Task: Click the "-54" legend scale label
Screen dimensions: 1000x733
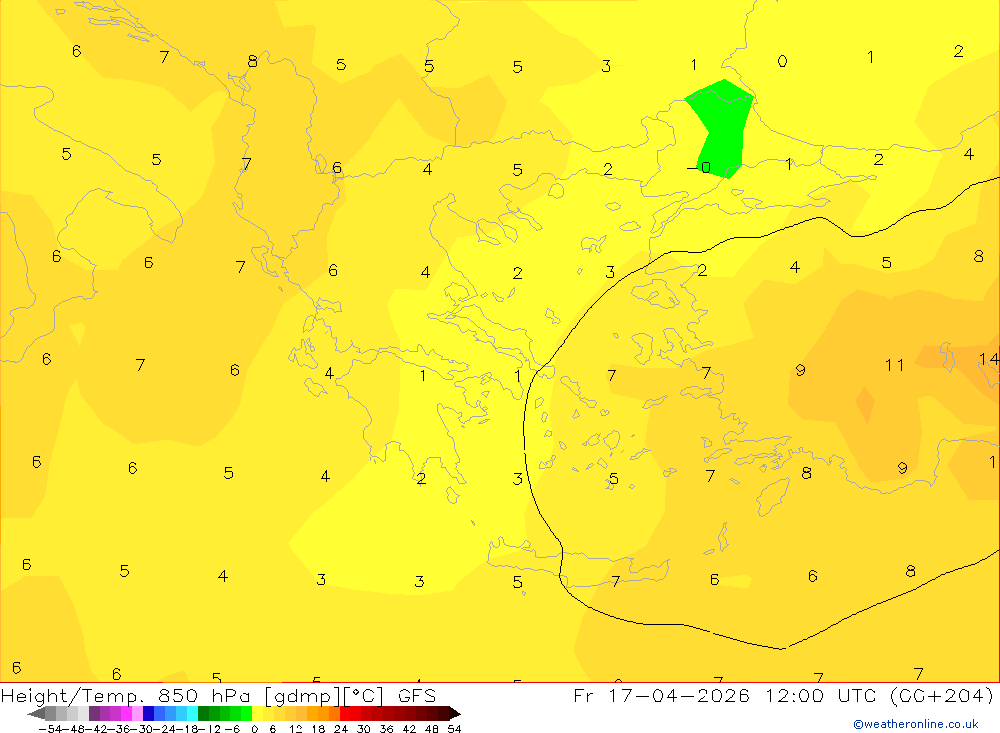Action: tap(50, 729)
